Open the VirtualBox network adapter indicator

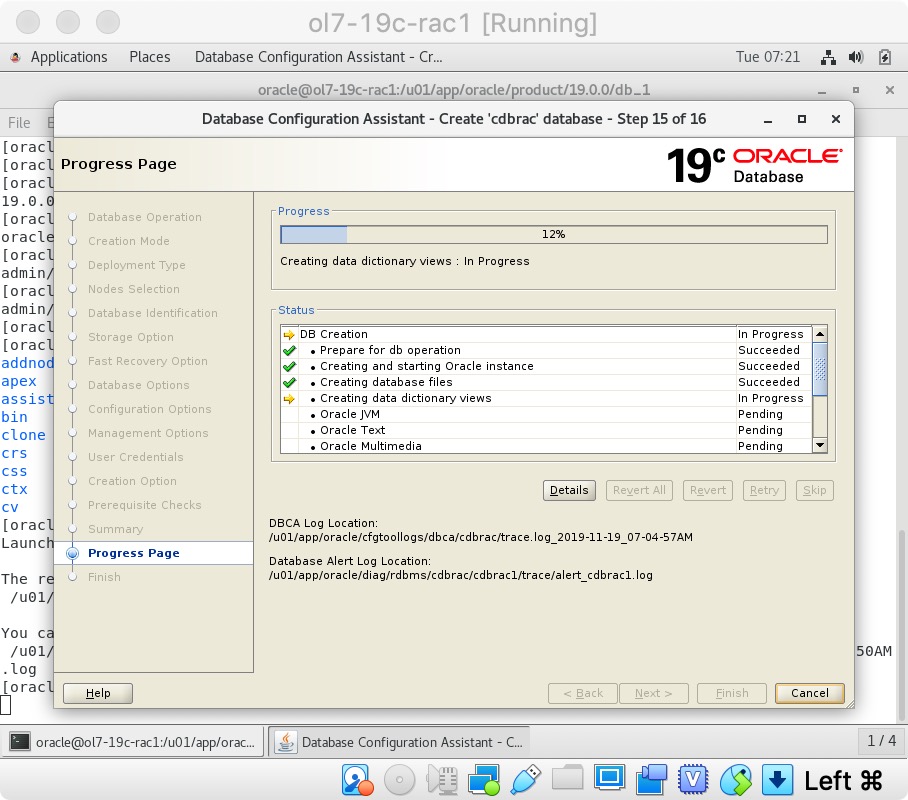[483, 779]
